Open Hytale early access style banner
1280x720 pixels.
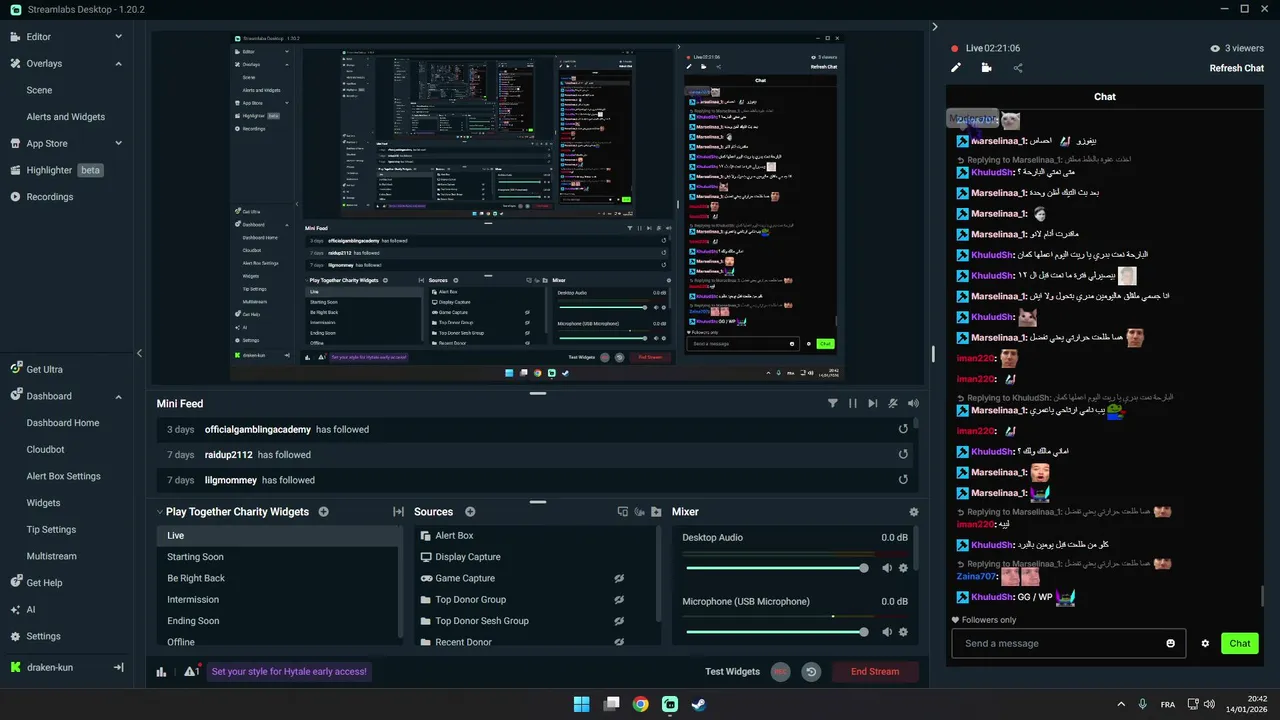point(289,672)
